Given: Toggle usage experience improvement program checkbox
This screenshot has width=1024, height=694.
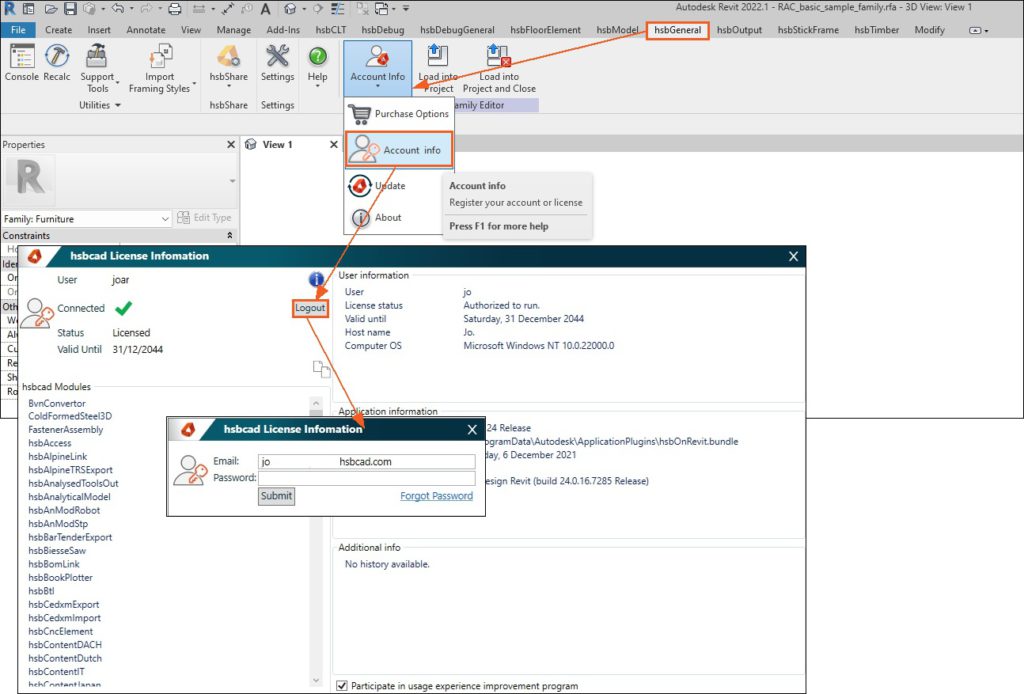Looking at the screenshot, I should 342,686.
